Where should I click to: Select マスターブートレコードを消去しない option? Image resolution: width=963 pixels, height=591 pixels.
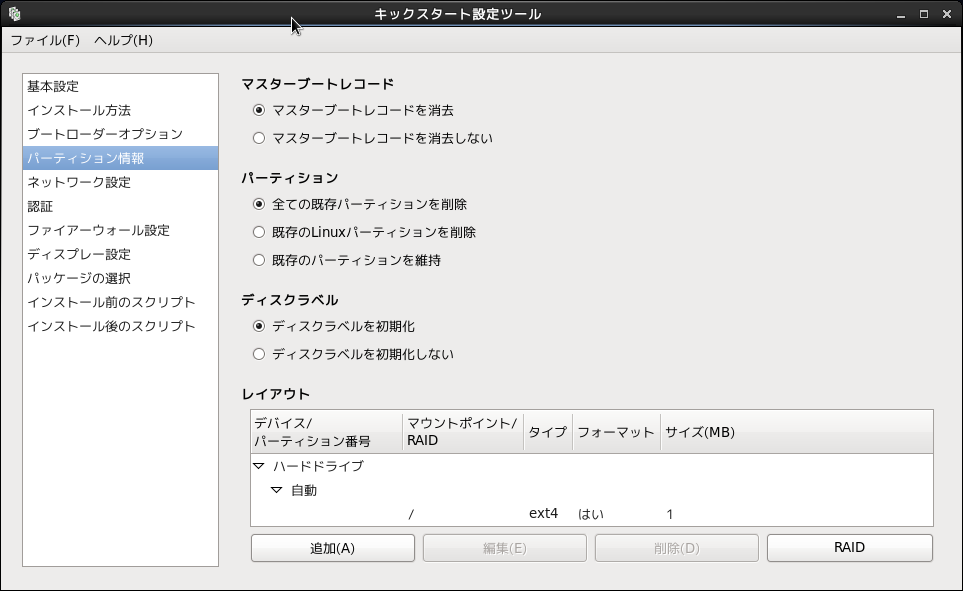click(260, 138)
